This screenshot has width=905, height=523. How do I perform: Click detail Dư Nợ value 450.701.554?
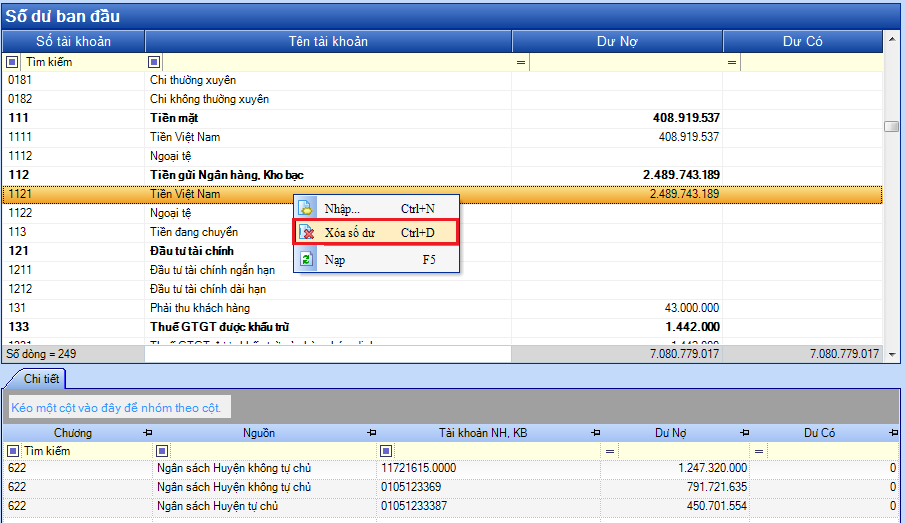[717, 506]
